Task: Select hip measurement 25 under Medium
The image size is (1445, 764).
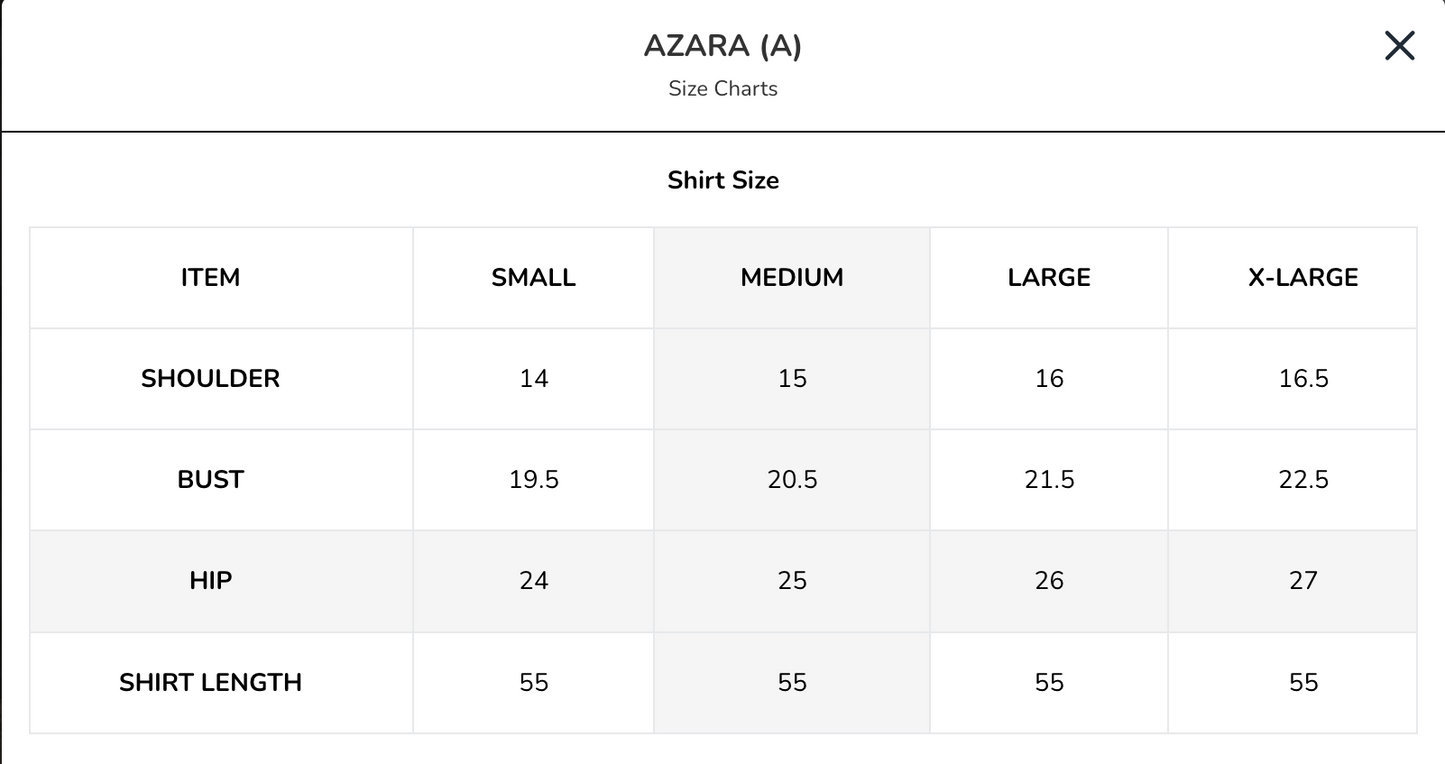Action: [x=791, y=580]
